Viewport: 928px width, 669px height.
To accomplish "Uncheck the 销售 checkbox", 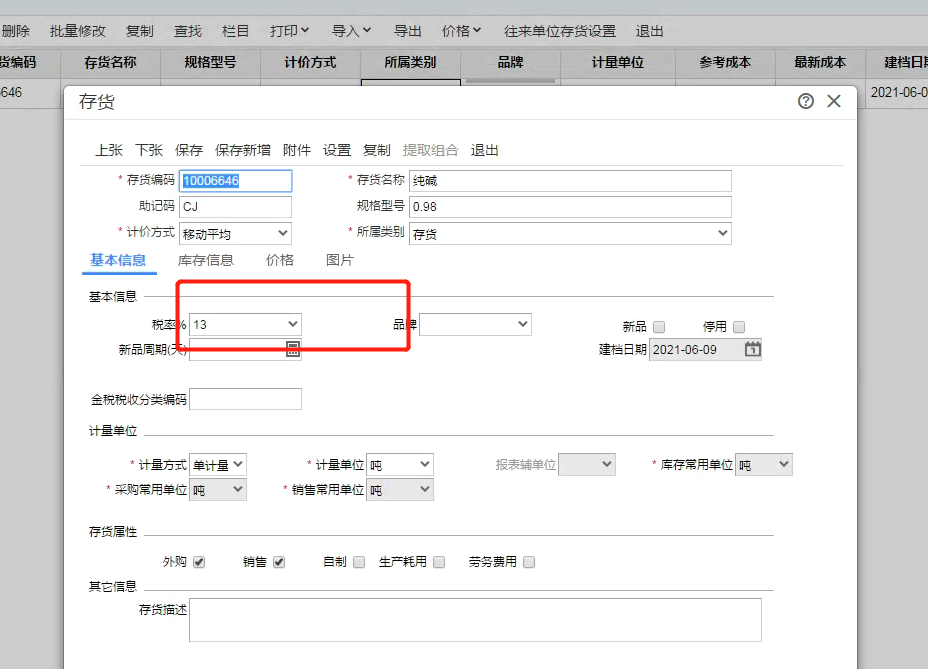I will 279,562.
